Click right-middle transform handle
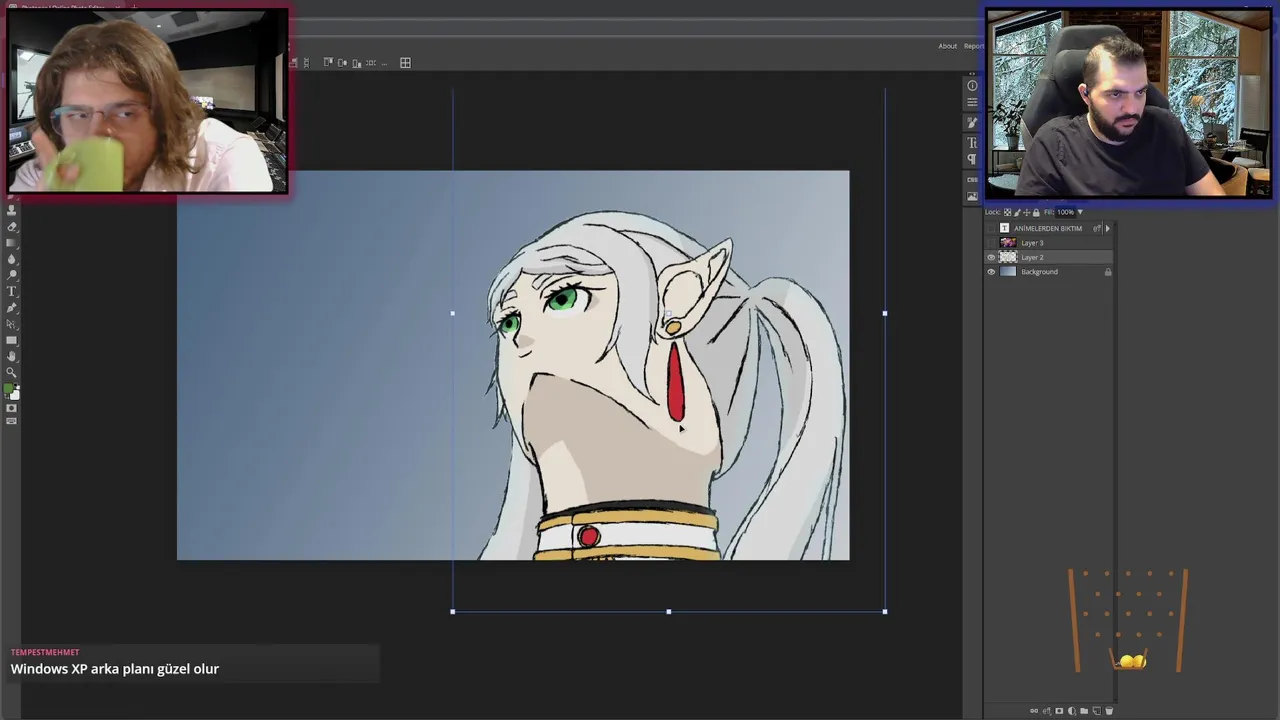 (885, 313)
